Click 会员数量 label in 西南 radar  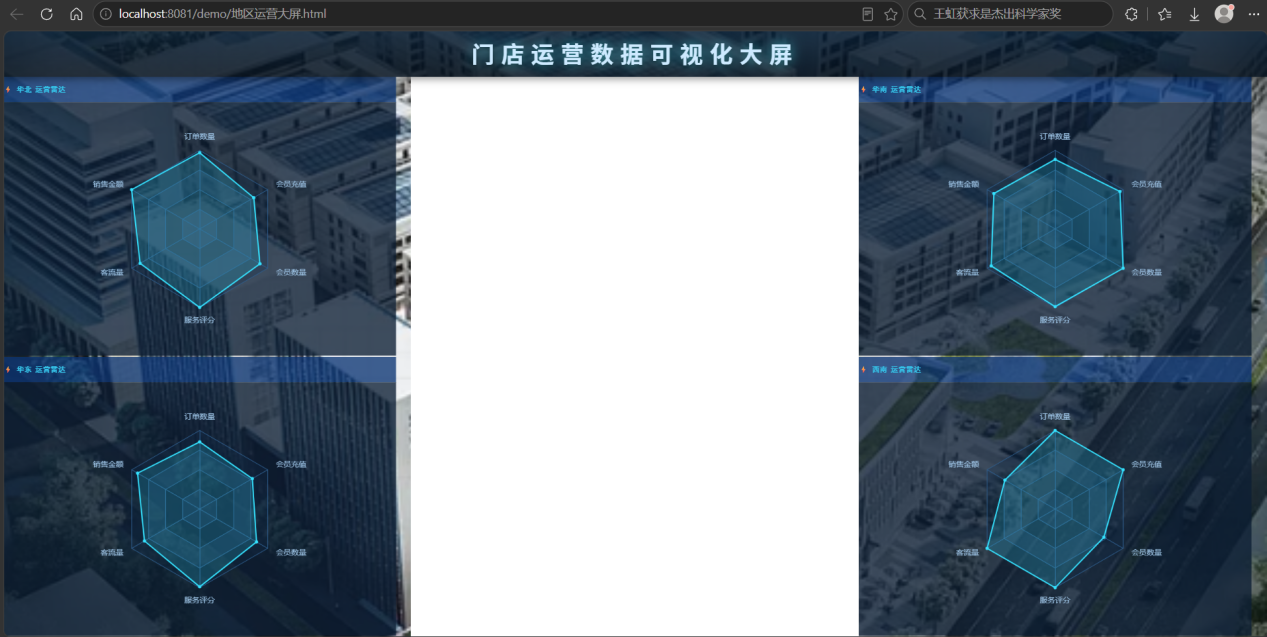tap(1147, 552)
